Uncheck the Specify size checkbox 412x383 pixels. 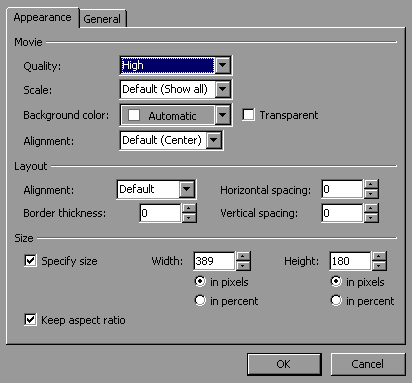pyautogui.click(x=30, y=261)
